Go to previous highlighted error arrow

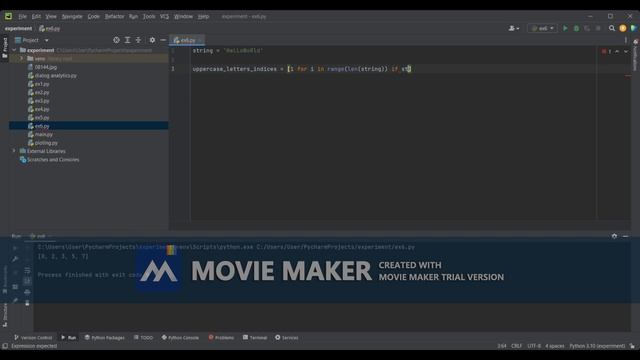[x=617, y=51]
